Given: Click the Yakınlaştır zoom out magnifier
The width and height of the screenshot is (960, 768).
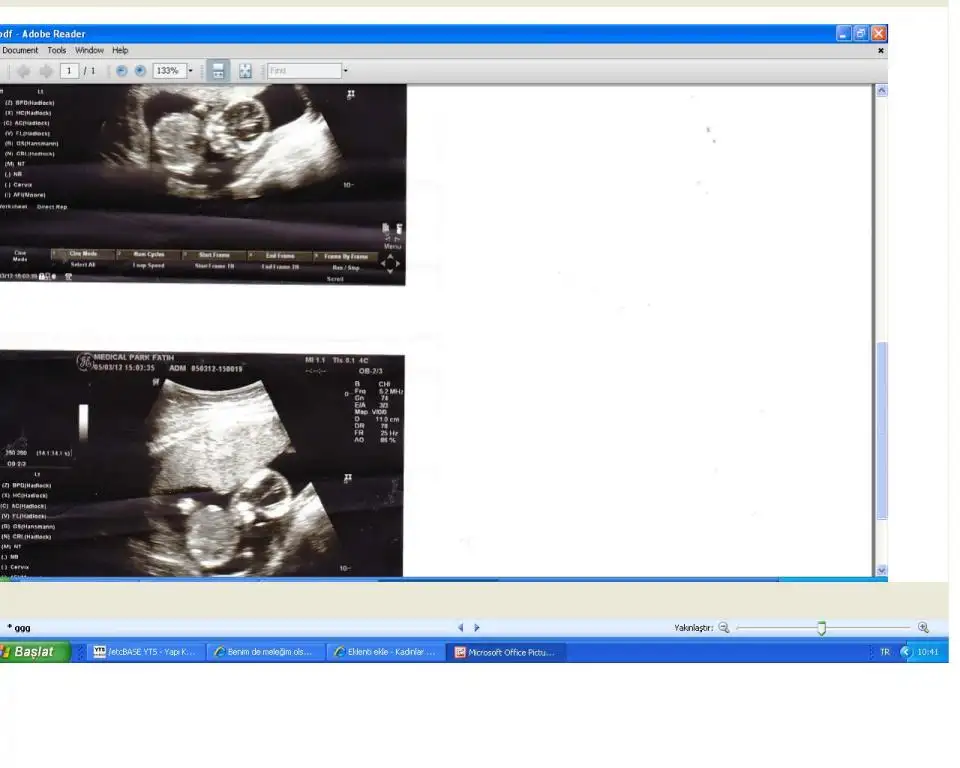Looking at the screenshot, I should click(724, 628).
